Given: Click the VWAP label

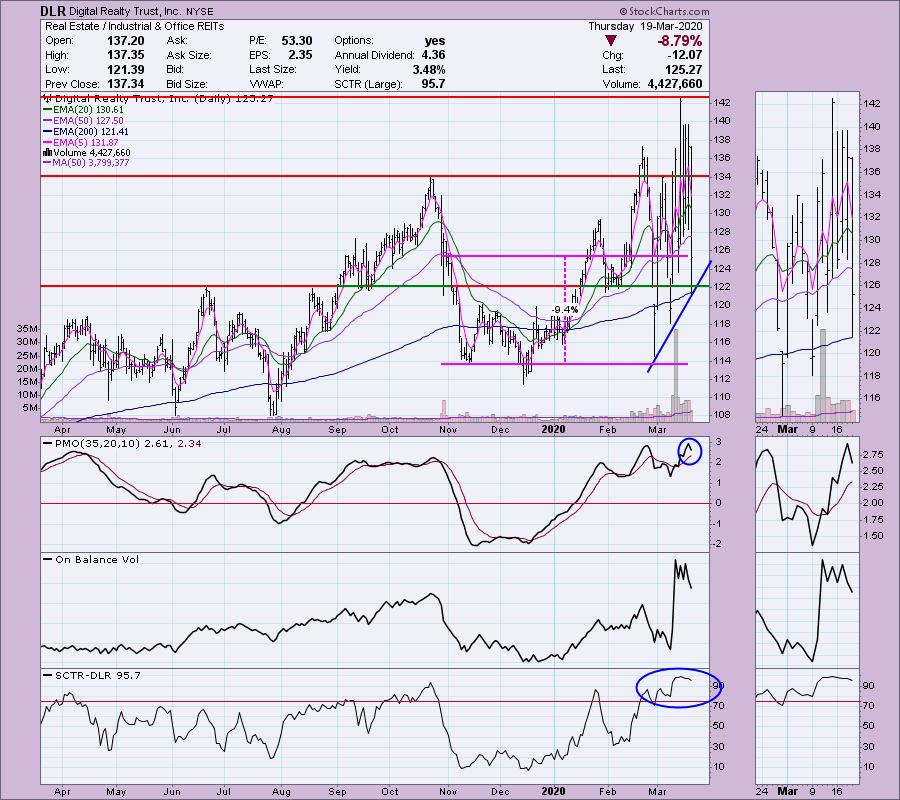Looking at the screenshot, I should 266,84.
